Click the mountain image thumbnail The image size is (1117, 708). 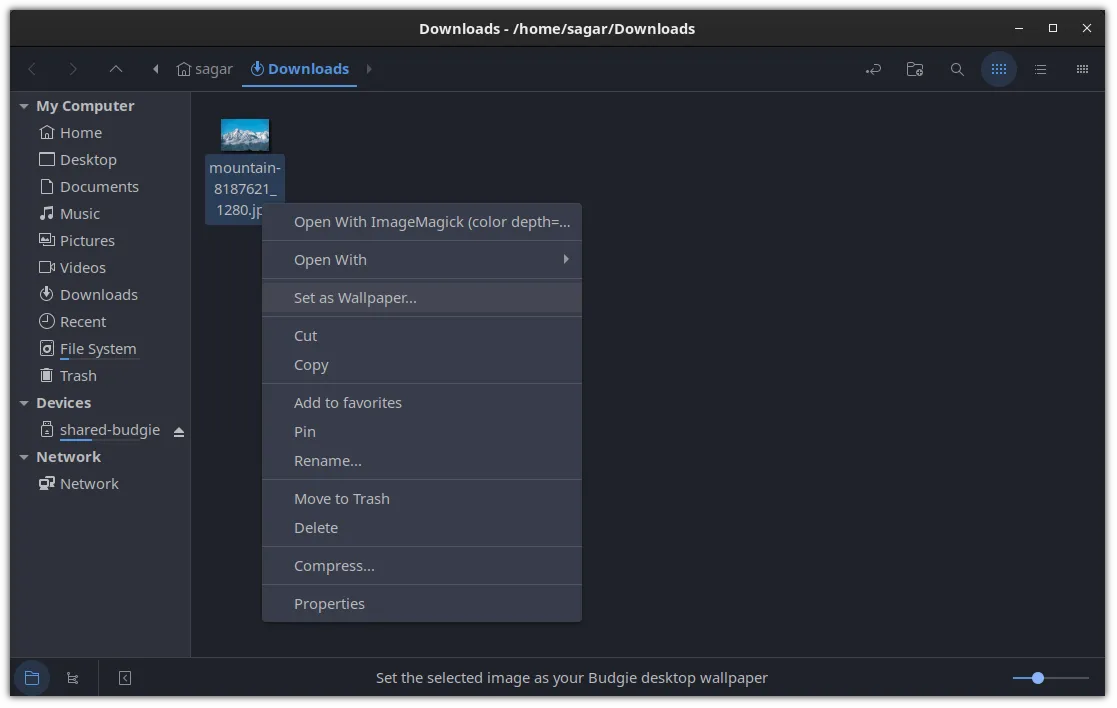pos(245,135)
